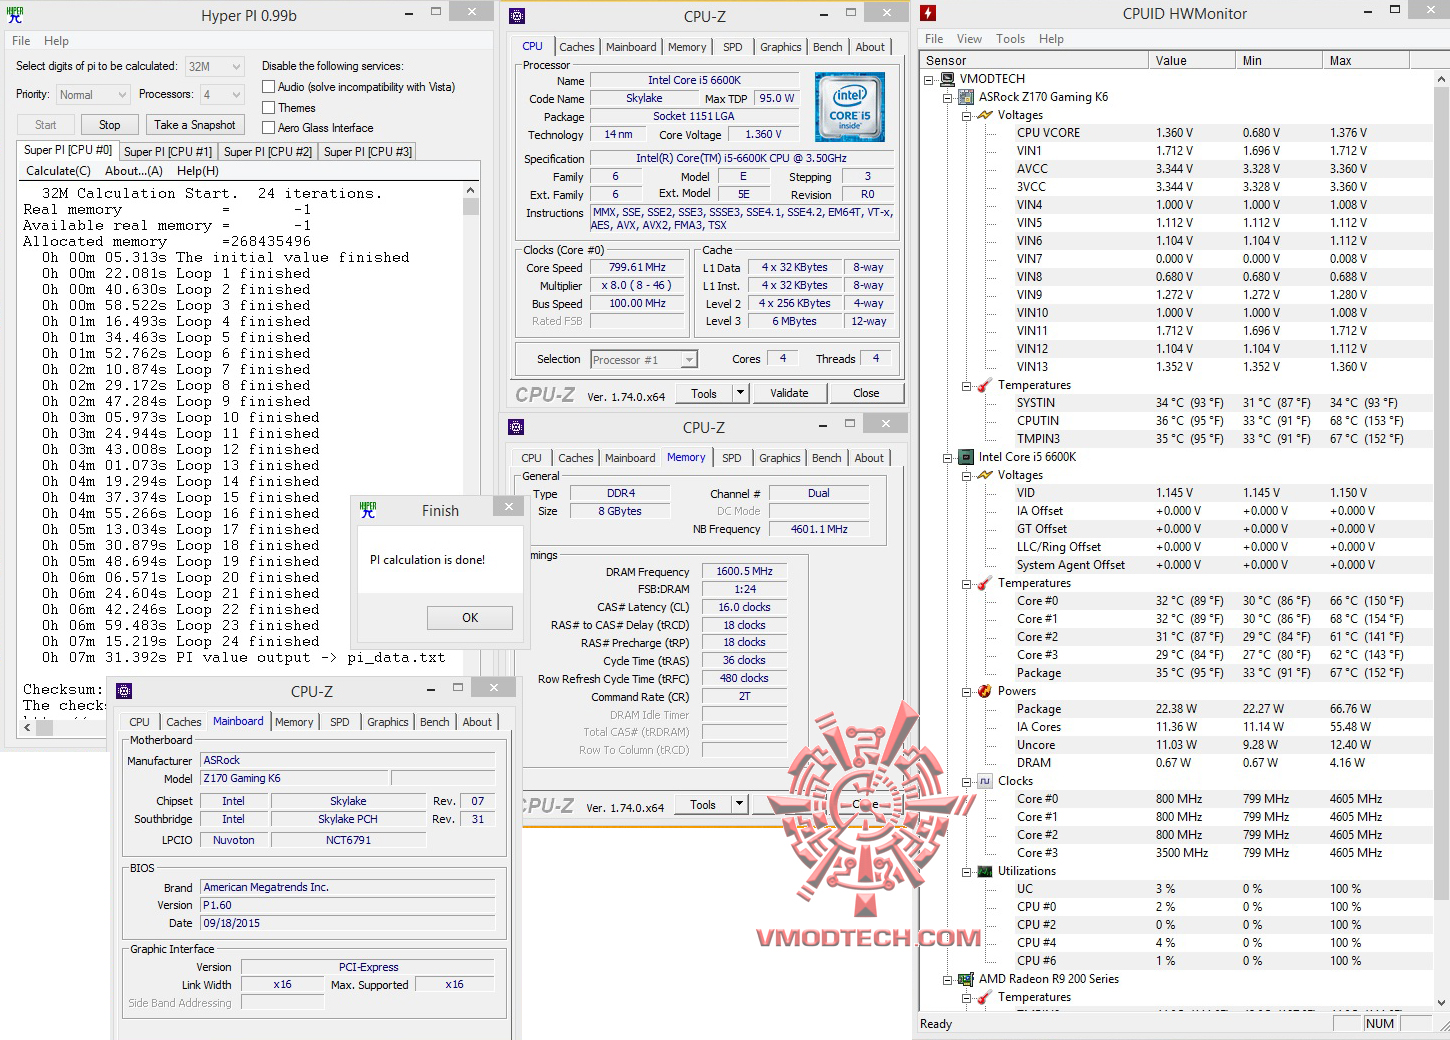Click the Radeon Temperatures thermometer icon
Image resolution: width=1450 pixels, height=1040 pixels.
(985, 997)
